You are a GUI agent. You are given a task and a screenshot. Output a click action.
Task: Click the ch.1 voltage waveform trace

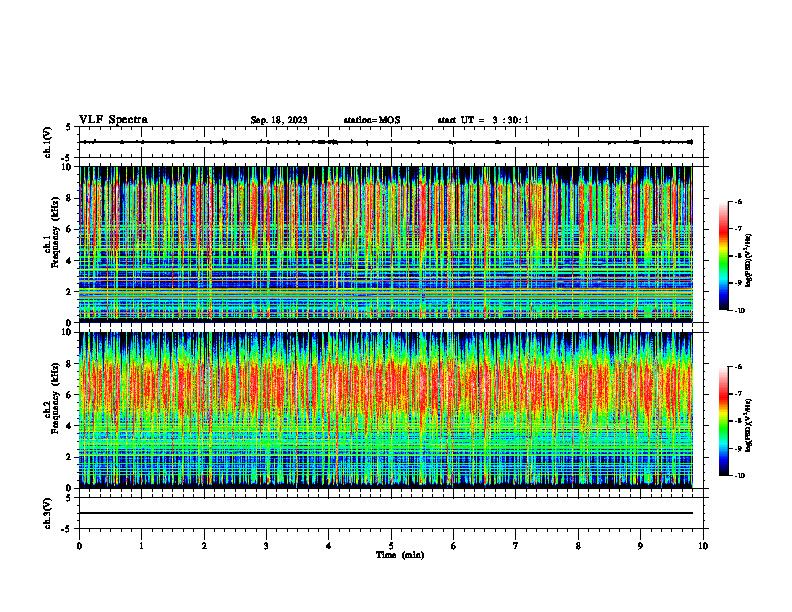pos(386,142)
